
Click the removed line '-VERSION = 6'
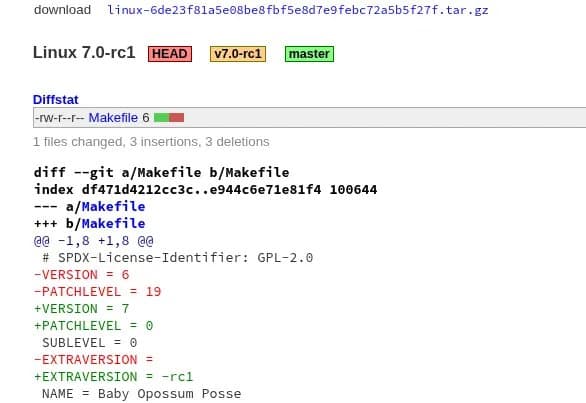click(81, 275)
